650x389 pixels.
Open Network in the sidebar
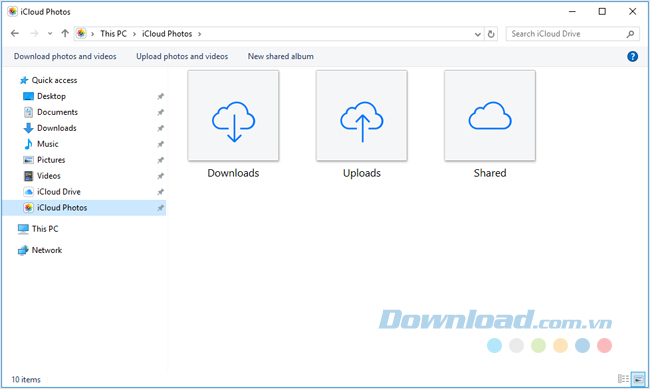pyautogui.click(x=40, y=250)
